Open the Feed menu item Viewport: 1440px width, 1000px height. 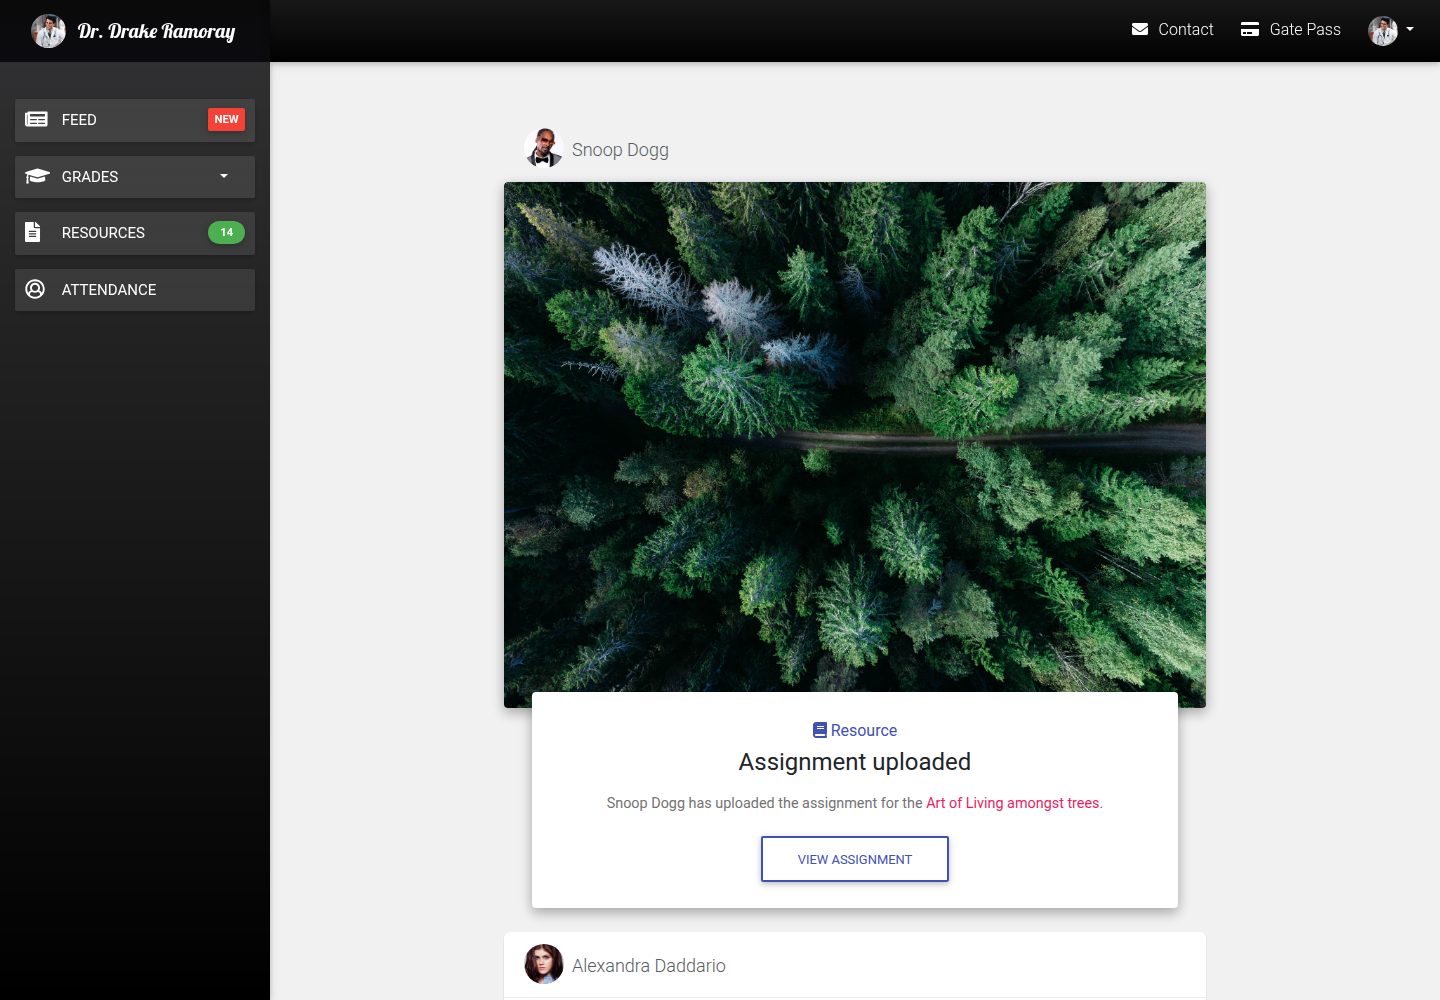coord(135,120)
